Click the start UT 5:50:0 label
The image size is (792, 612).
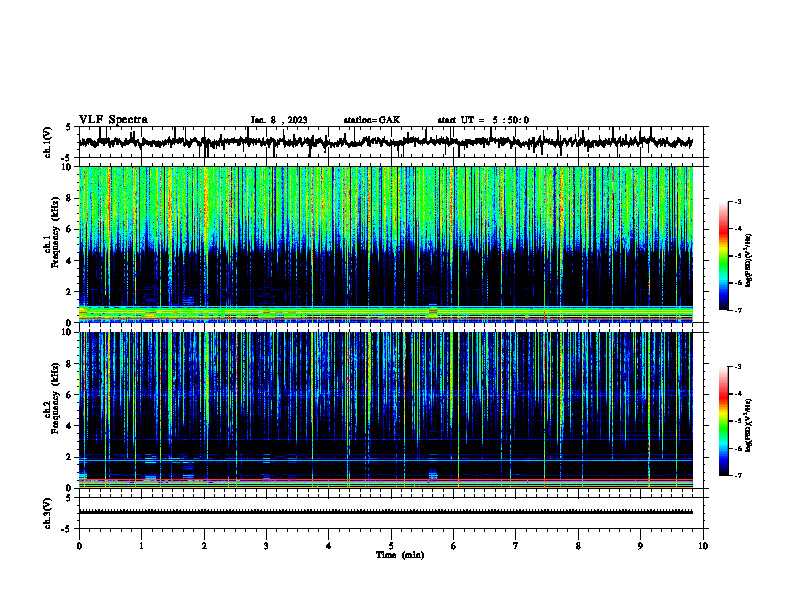tap(483, 120)
